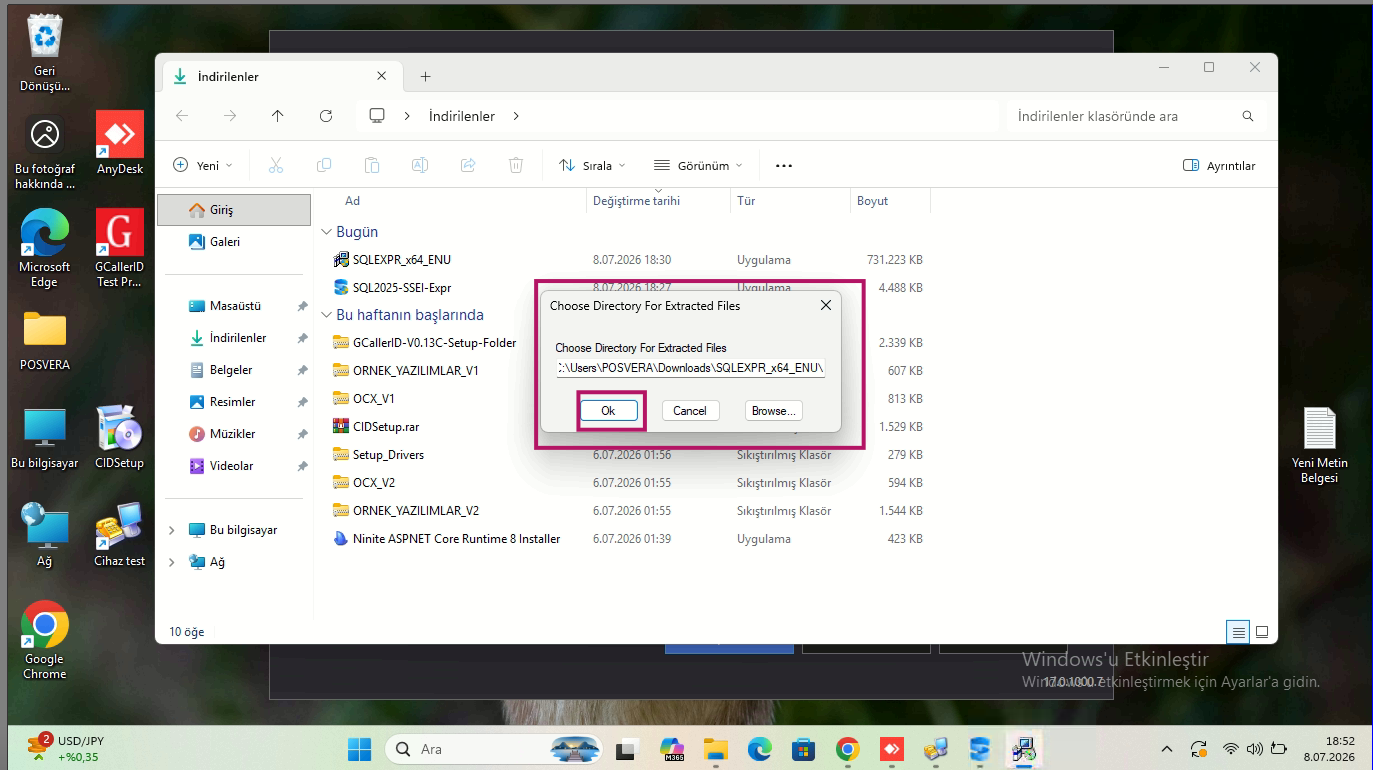Open the Sırala sort menu

(592, 165)
